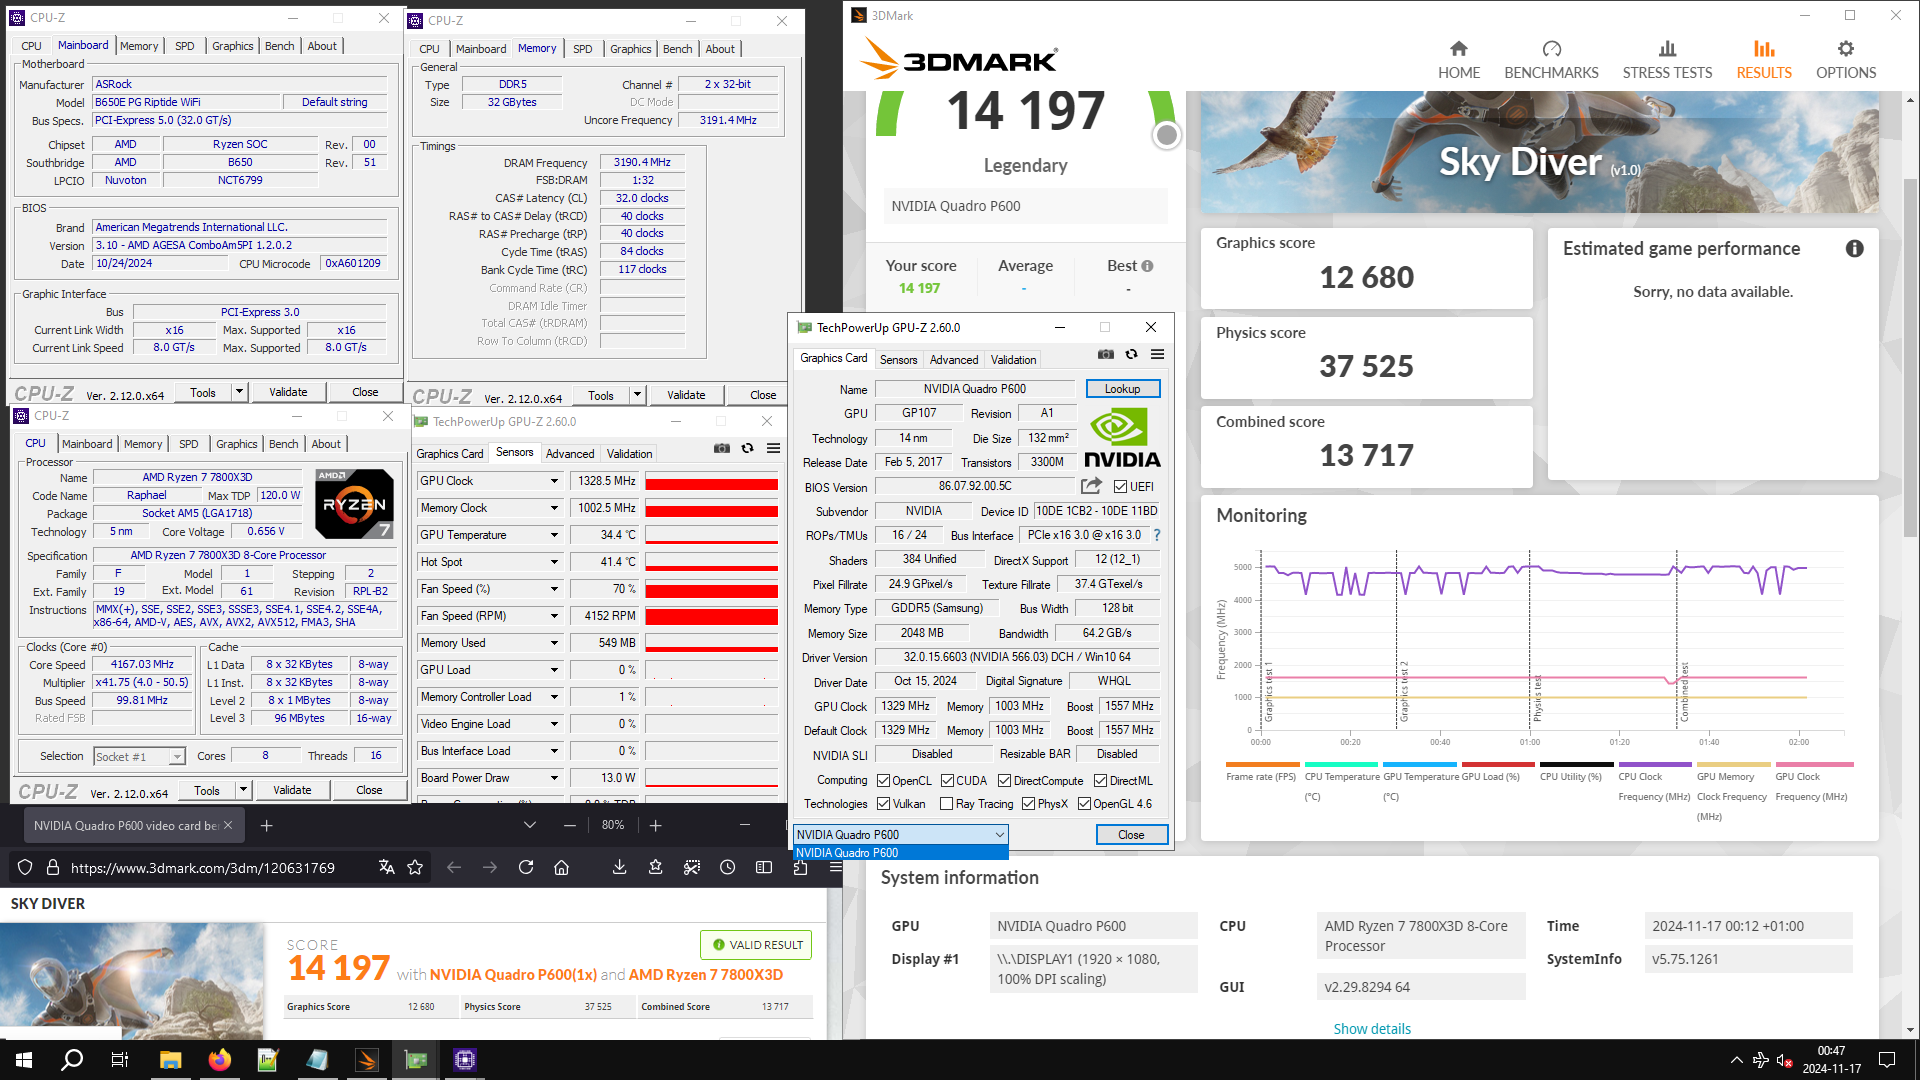This screenshot has height=1080, width=1920.
Task: Click the info icon next to Best score
Action: pos(1147,266)
